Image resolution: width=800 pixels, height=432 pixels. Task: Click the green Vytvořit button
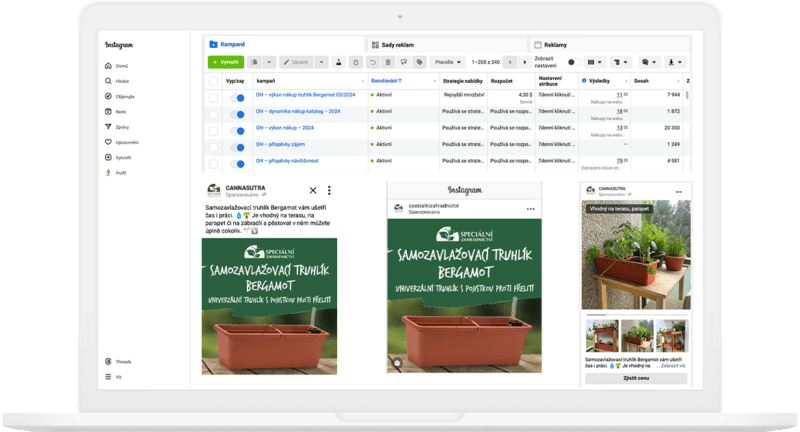point(225,62)
